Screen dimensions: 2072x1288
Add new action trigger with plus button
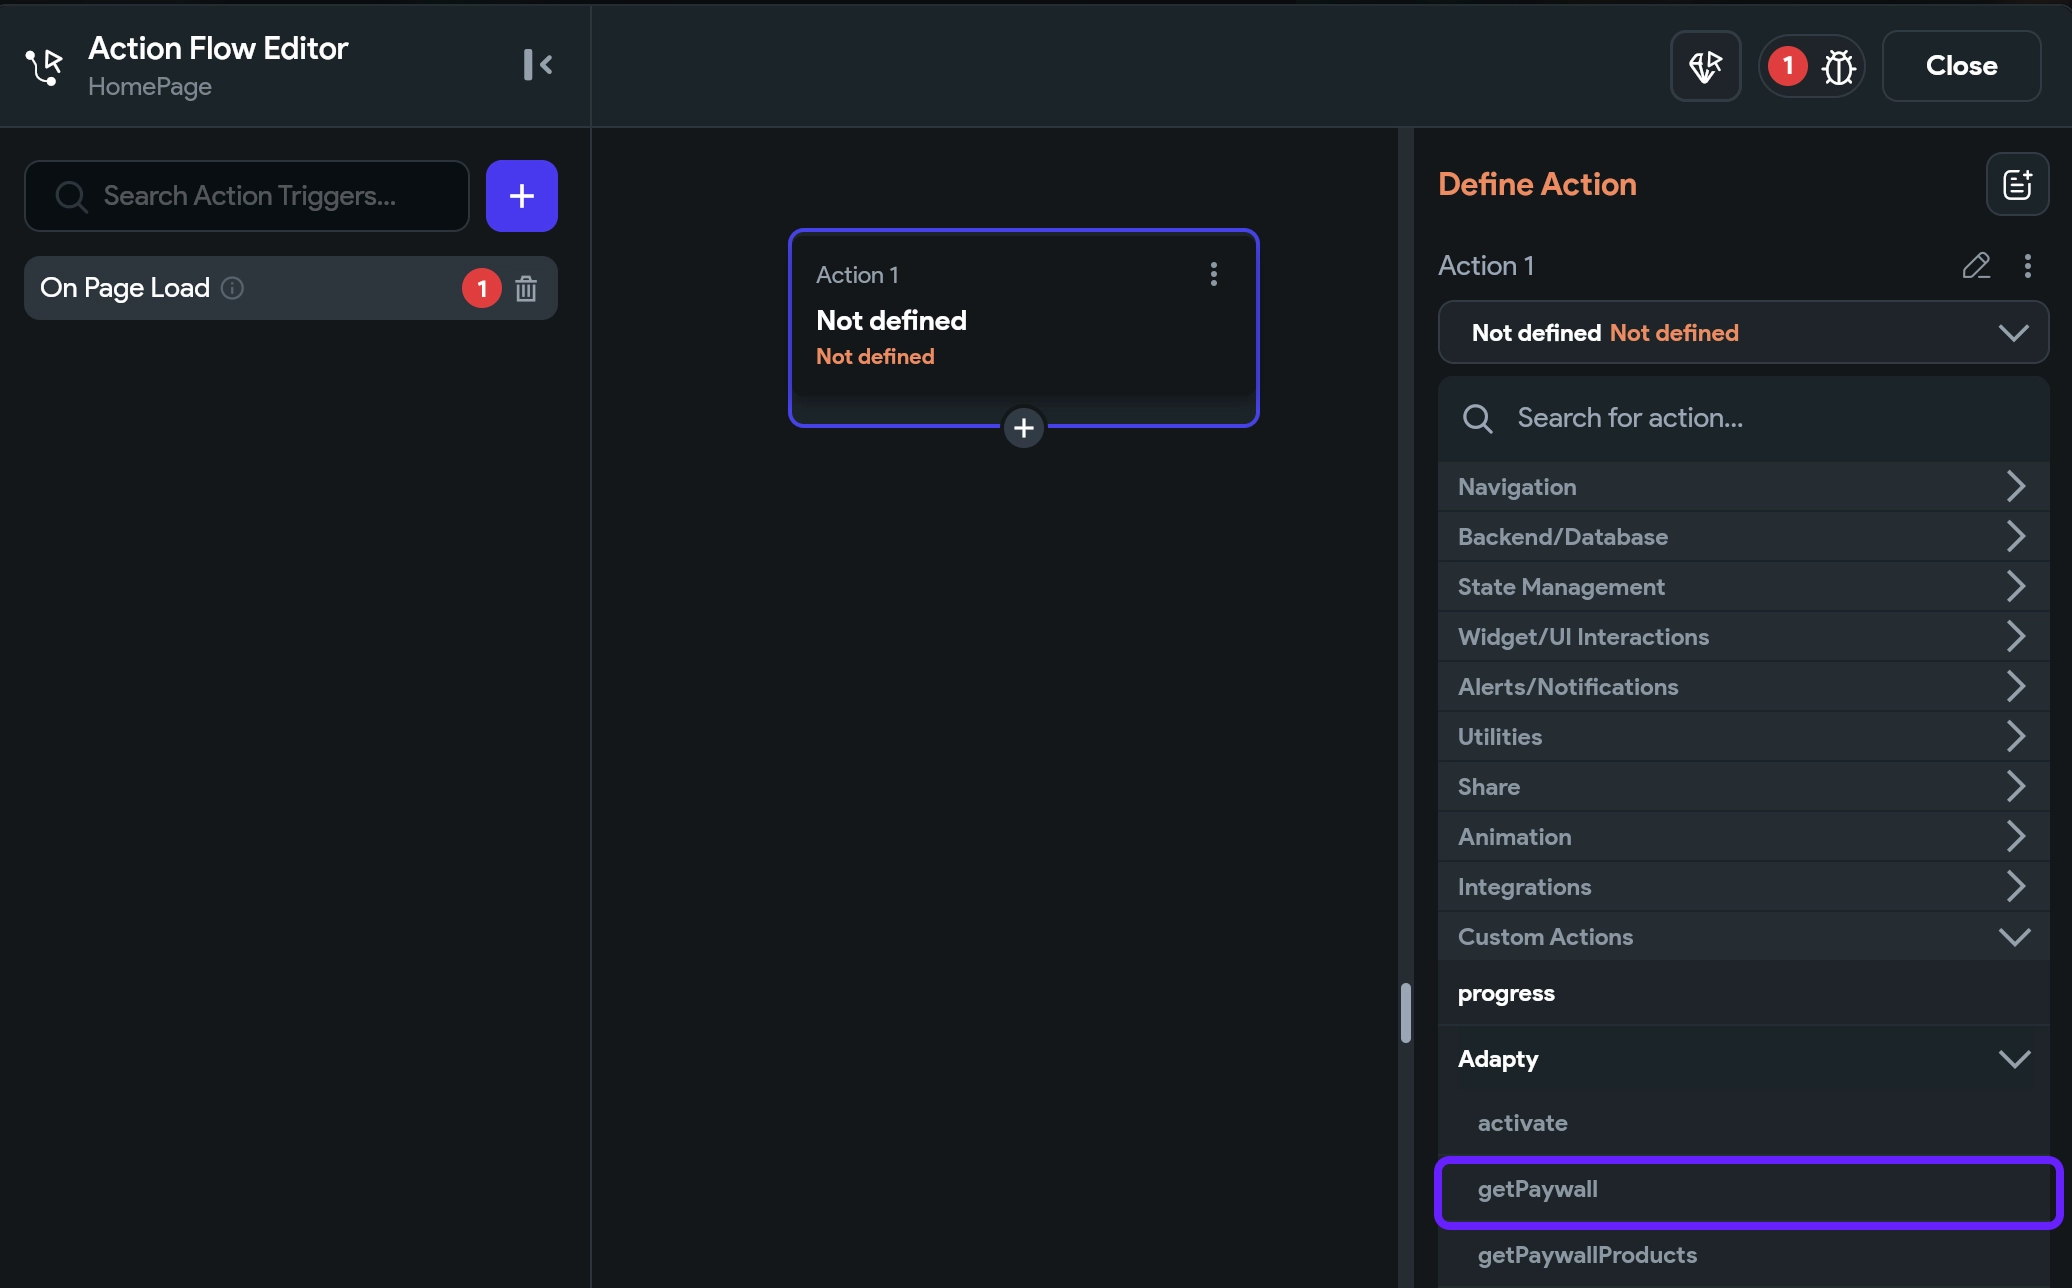point(521,196)
